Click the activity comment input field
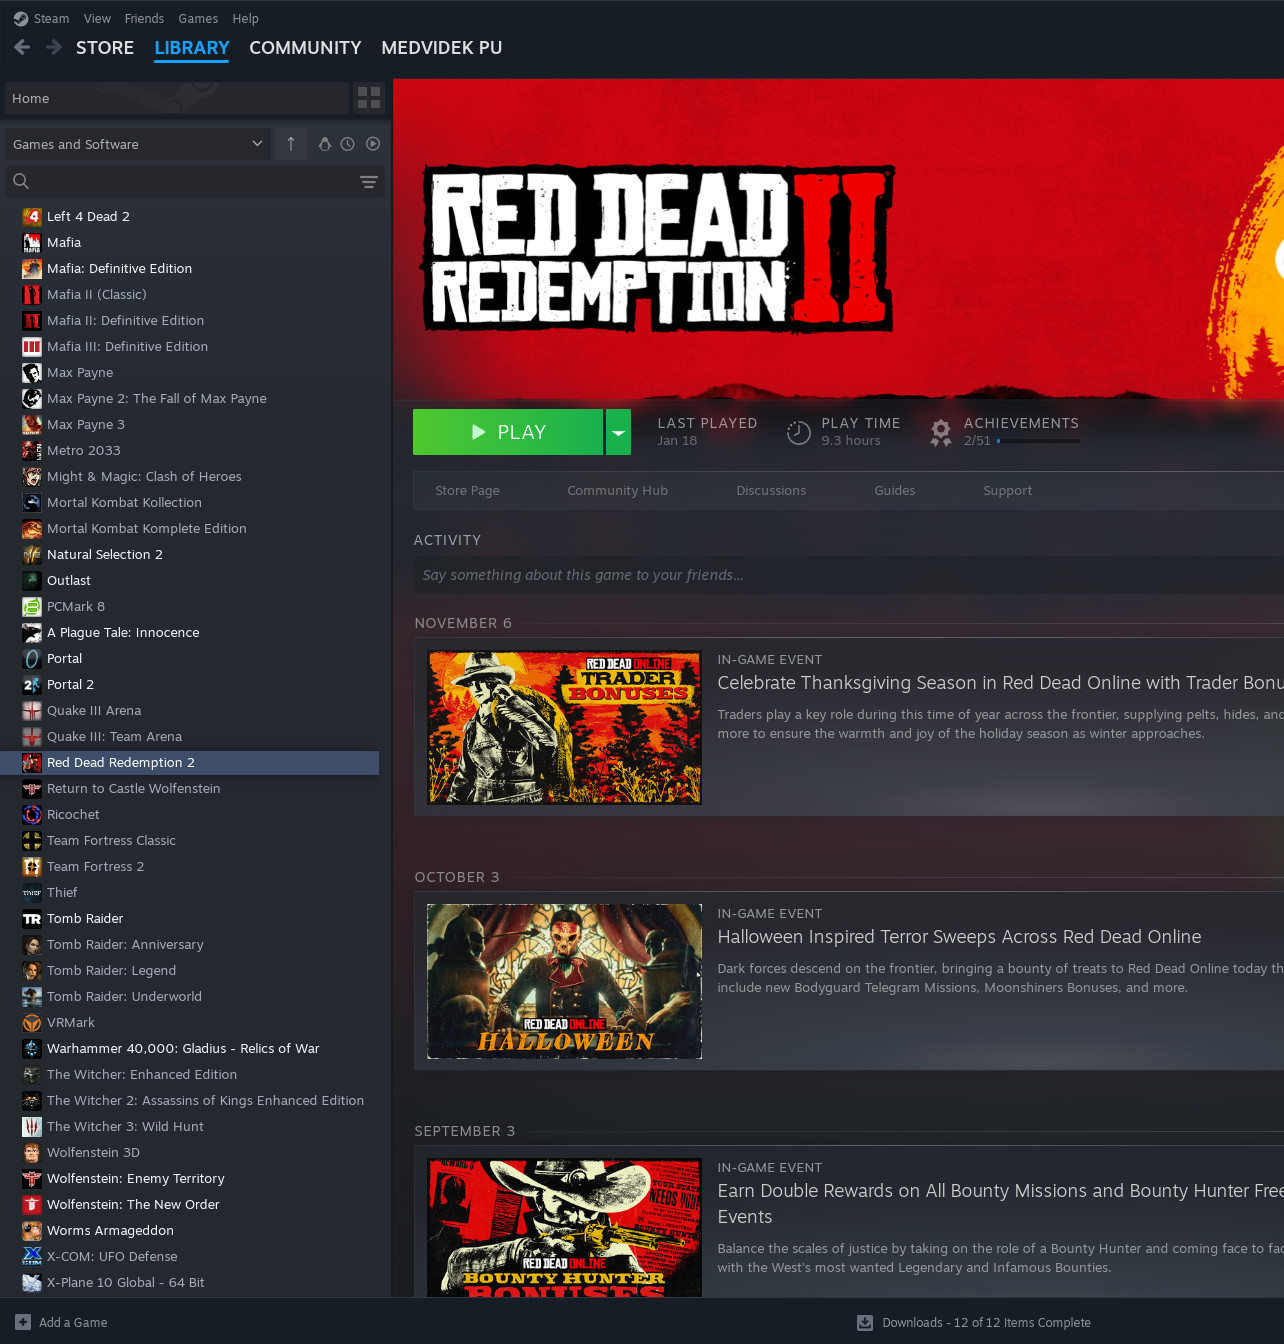 pos(848,575)
